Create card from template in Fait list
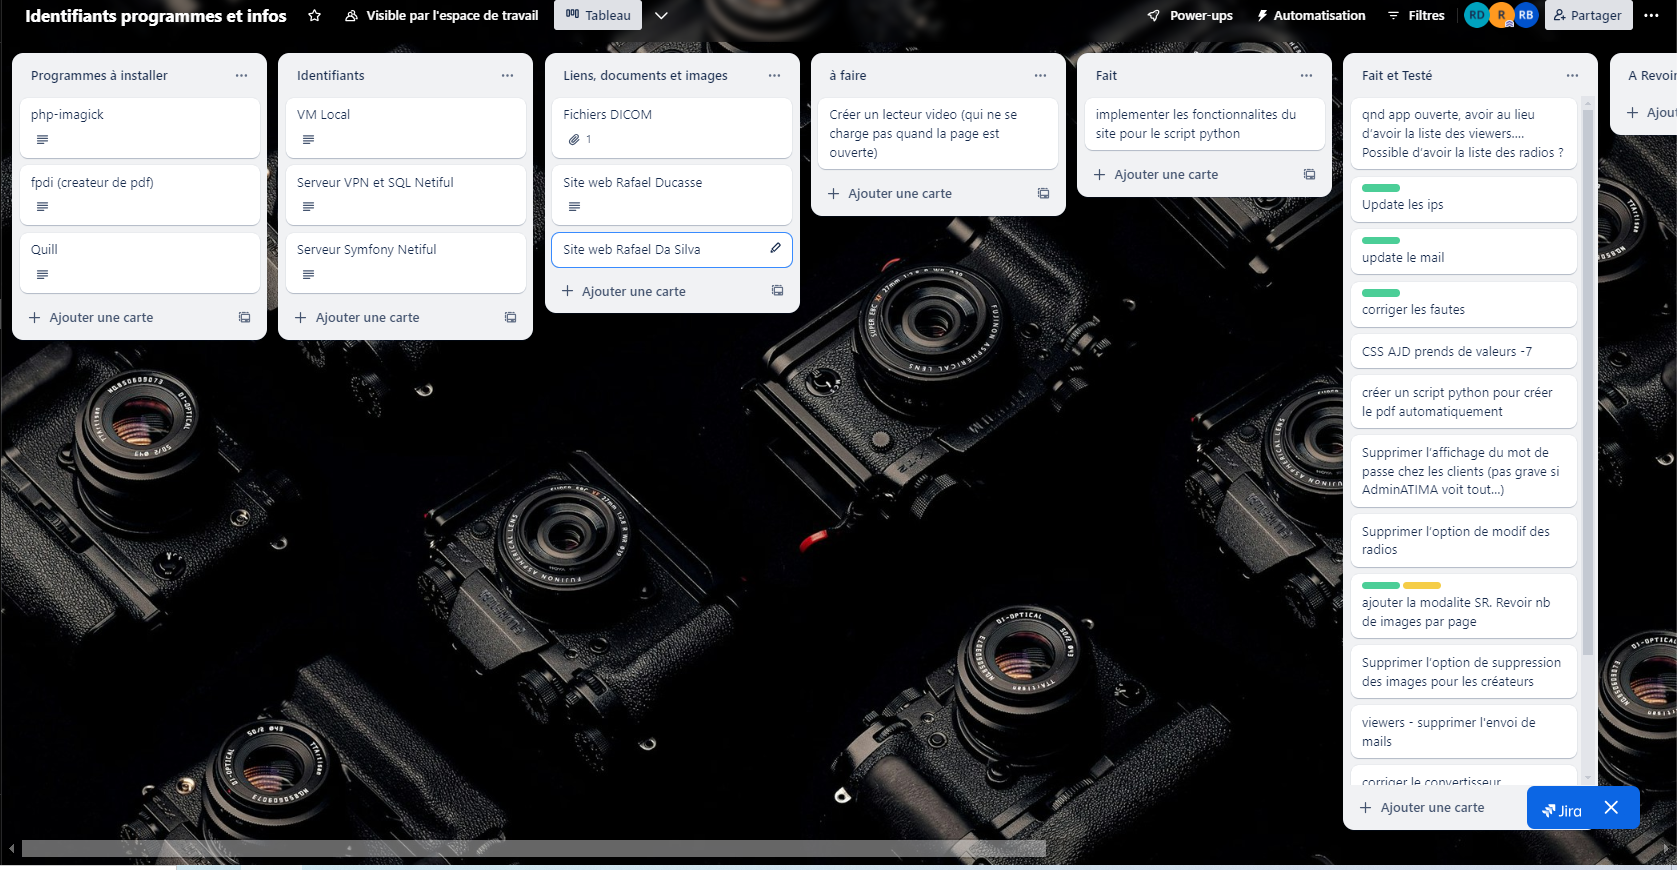This screenshot has height=870, width=1677. [1309, 175]
